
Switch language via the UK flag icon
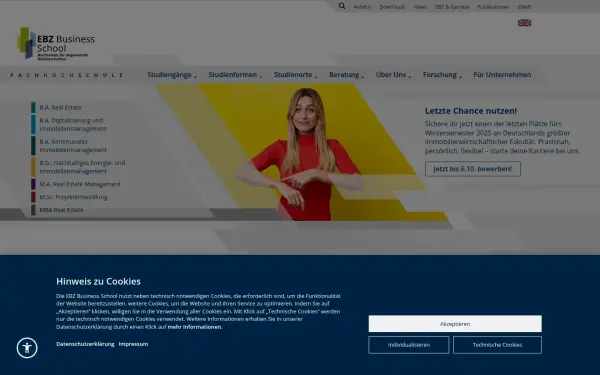click(524, 23)
